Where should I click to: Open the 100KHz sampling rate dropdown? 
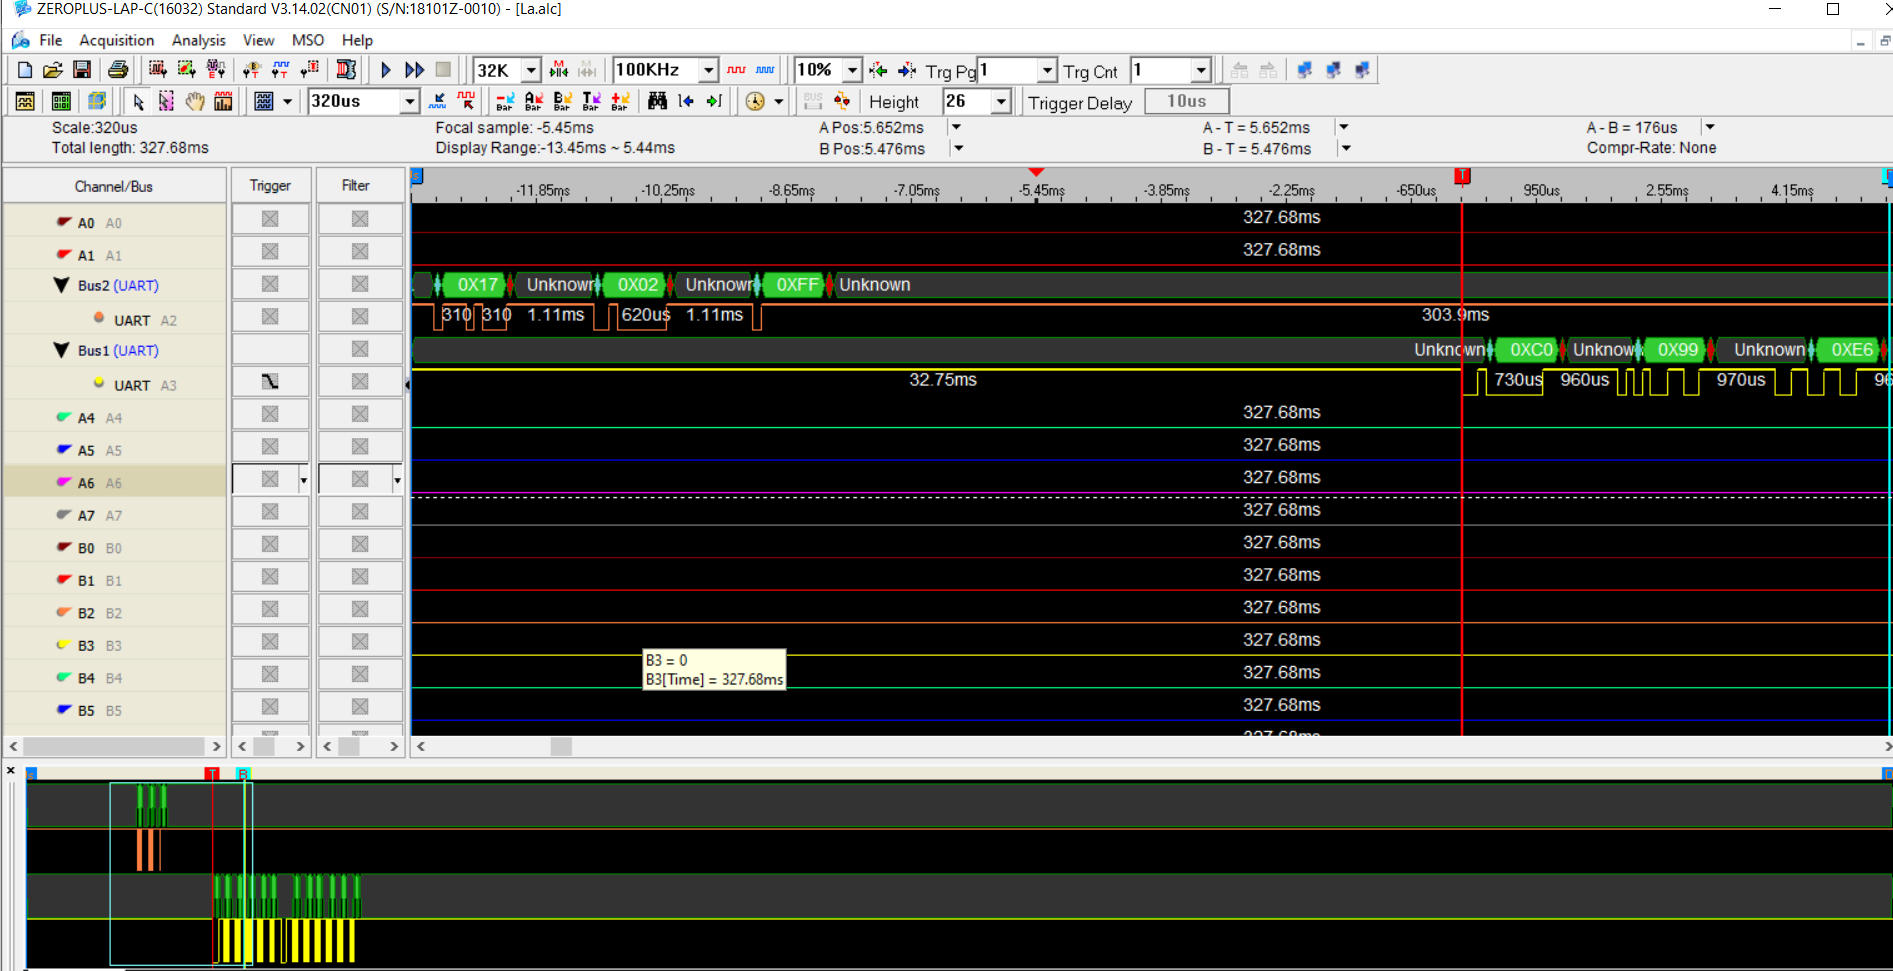click(708, 70)
